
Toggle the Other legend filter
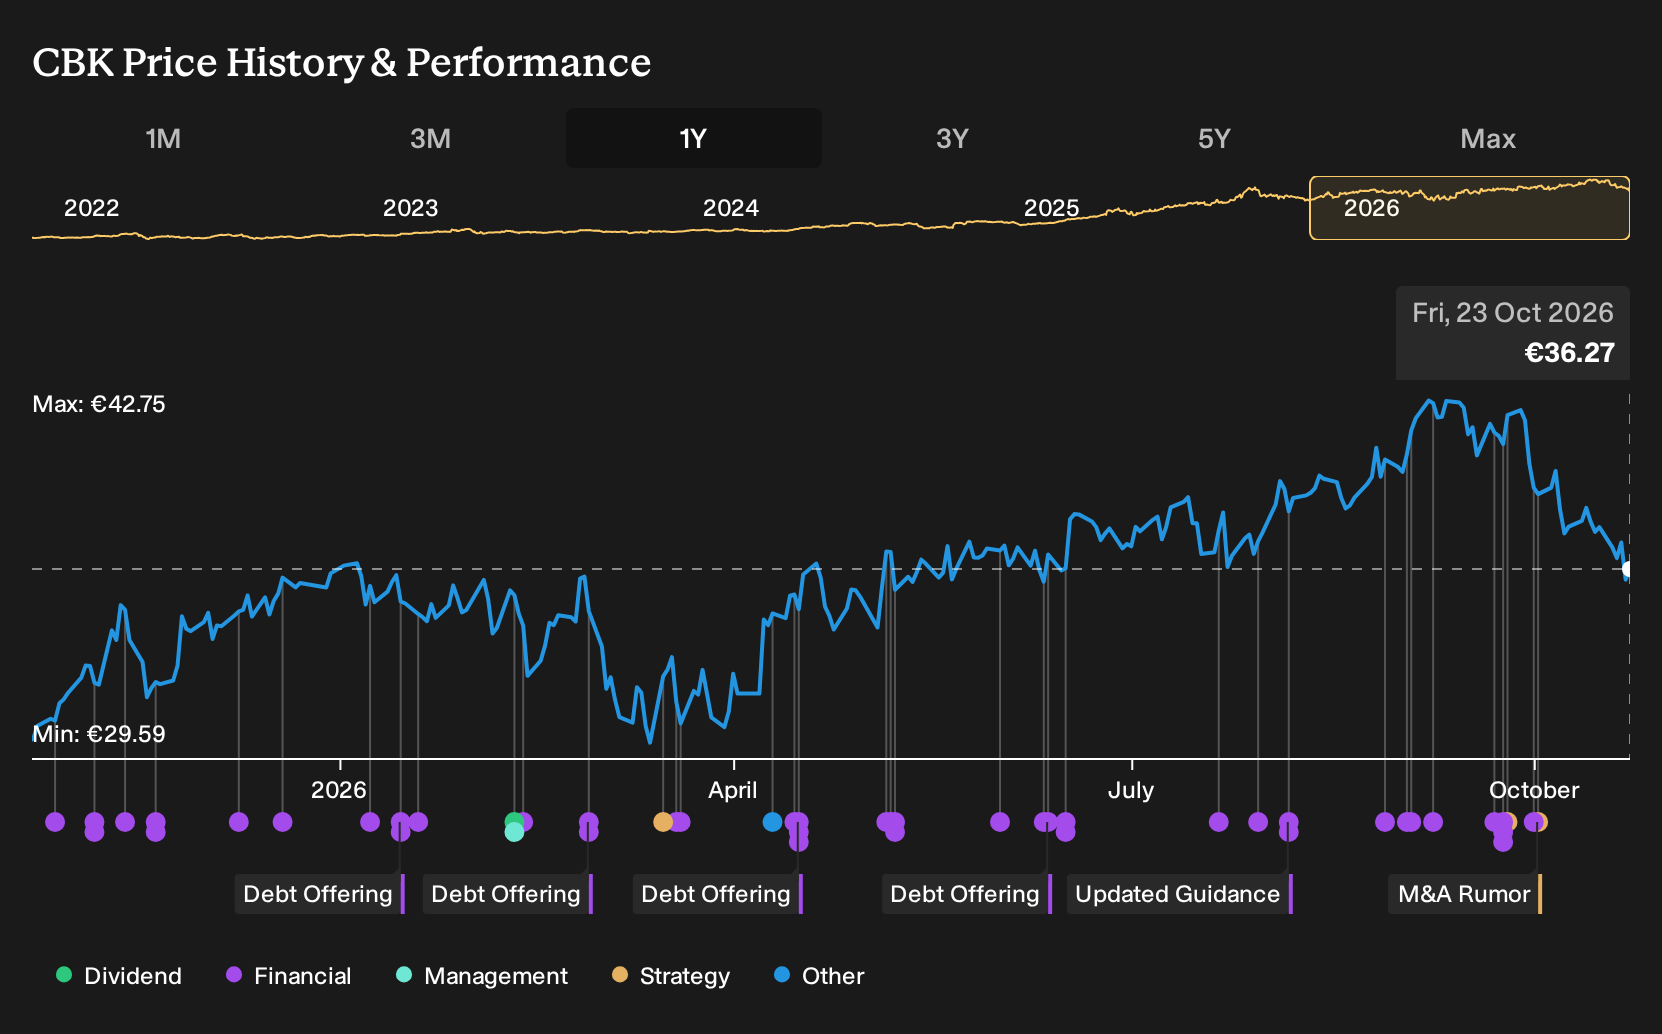[x=819, y=976]
